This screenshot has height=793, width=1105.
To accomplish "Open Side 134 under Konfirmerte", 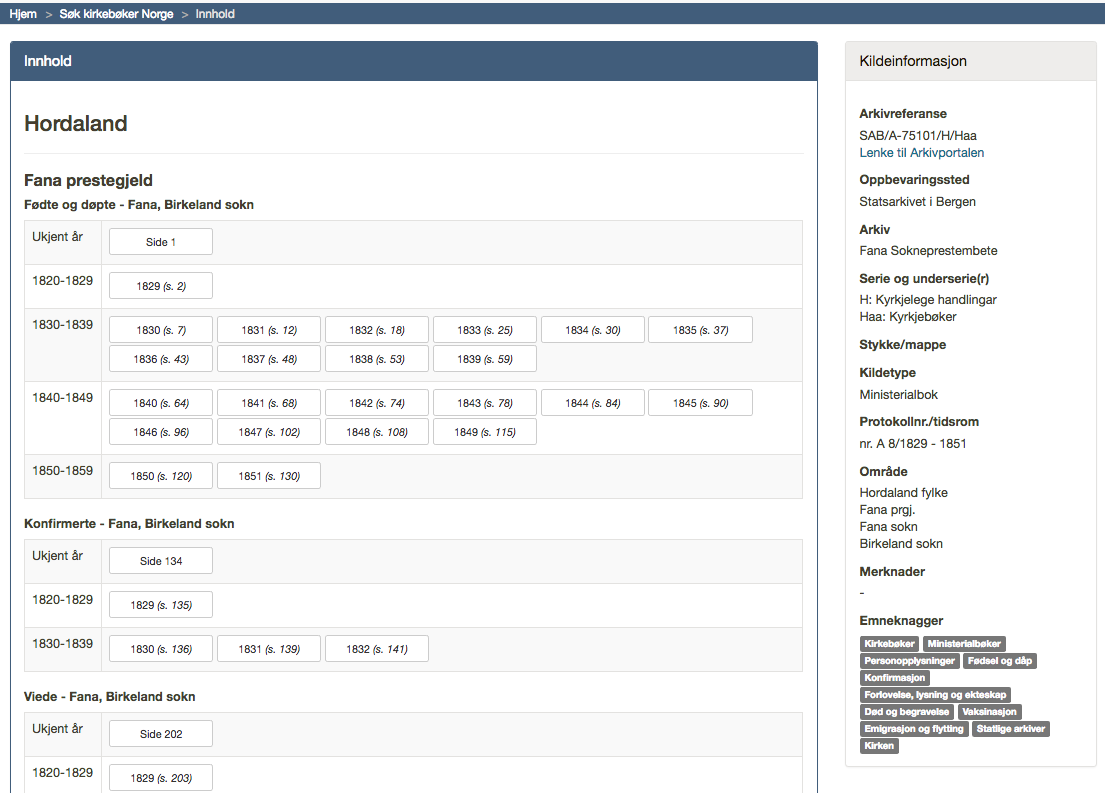I will 160,561.
